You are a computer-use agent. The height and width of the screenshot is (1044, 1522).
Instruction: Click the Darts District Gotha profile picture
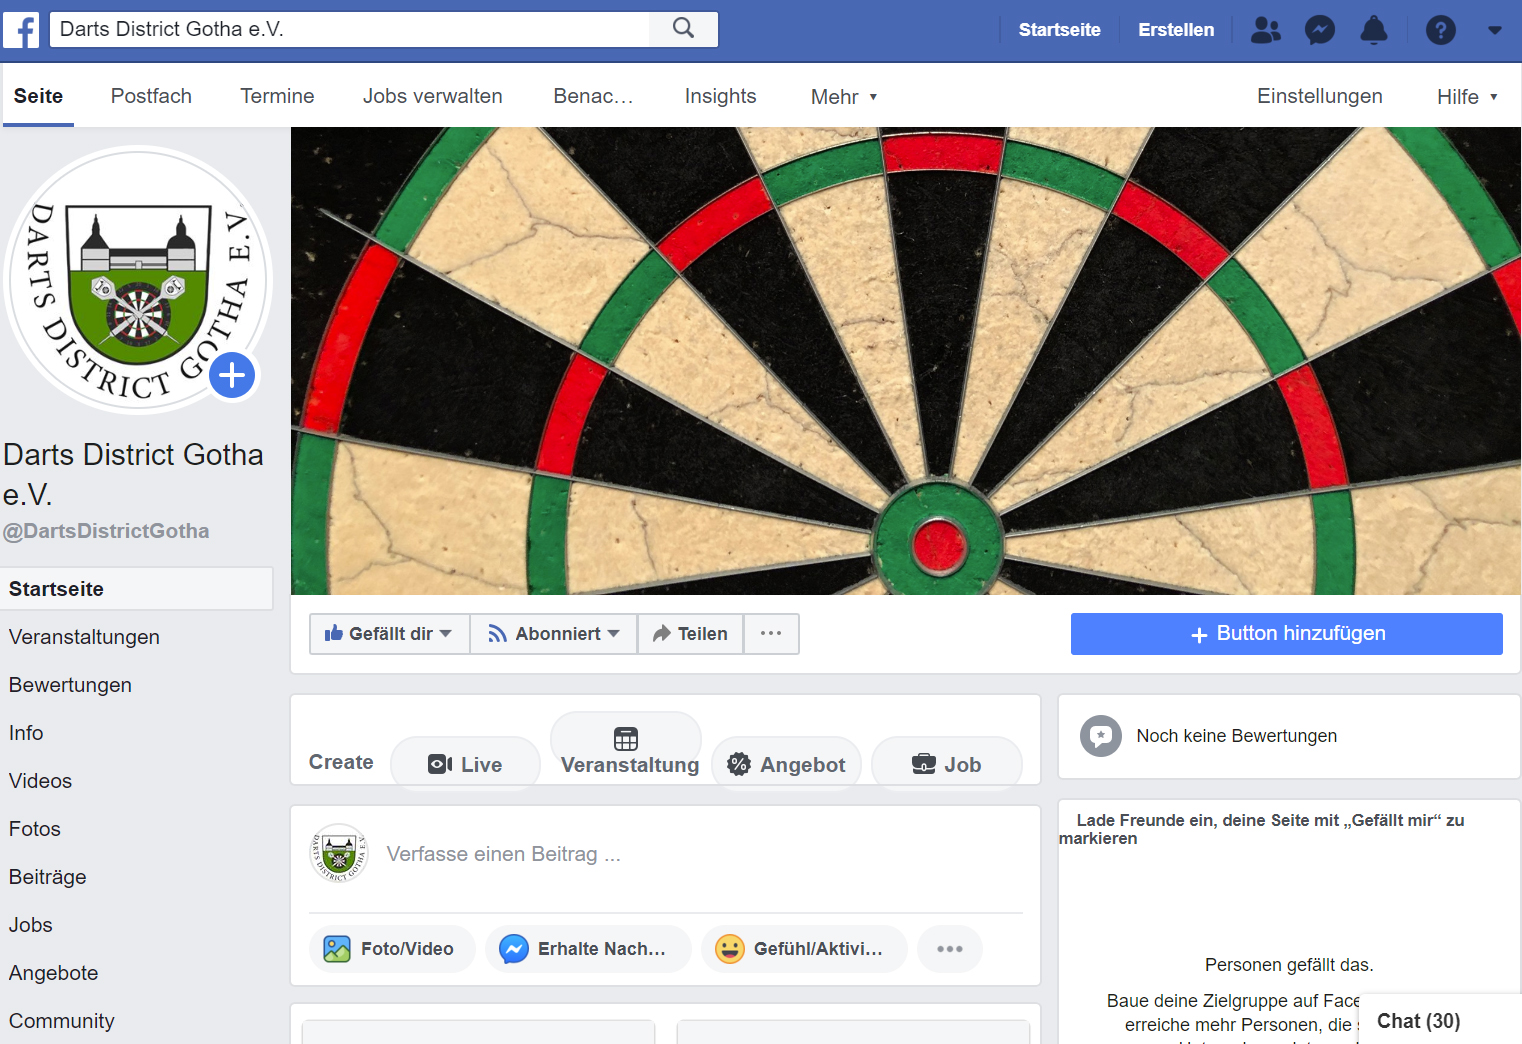[x=138, y=279]
